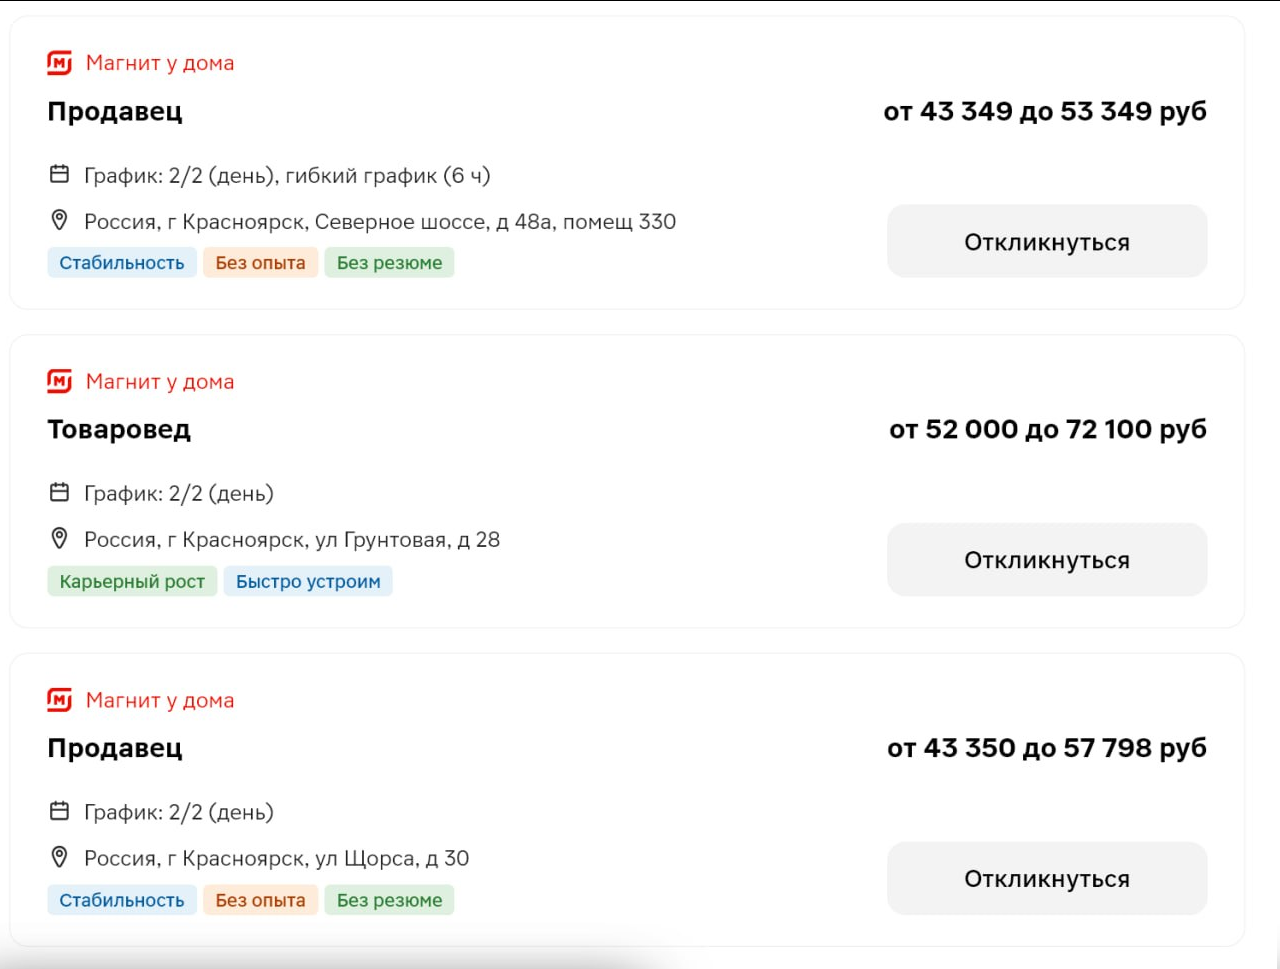Image resolution: width=1280 pixels, height=969 pixels.
Task: Click Magnit logo icon in first Продавец card
Action: [60, 63]
